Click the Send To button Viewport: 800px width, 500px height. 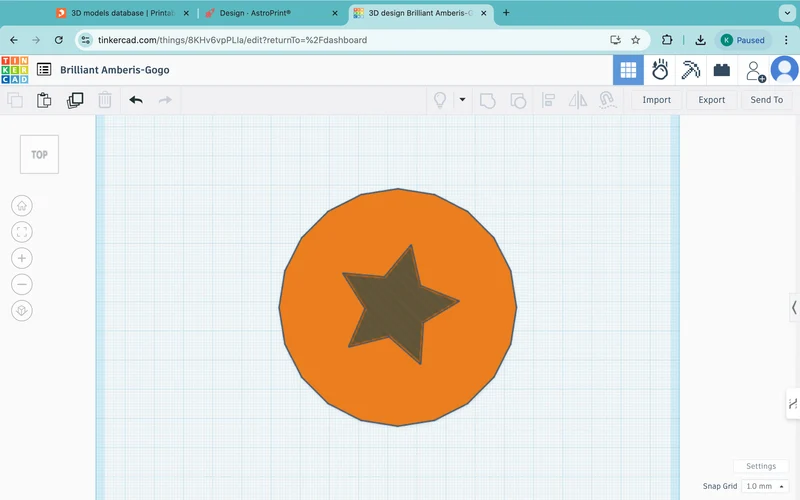(766, 100)
